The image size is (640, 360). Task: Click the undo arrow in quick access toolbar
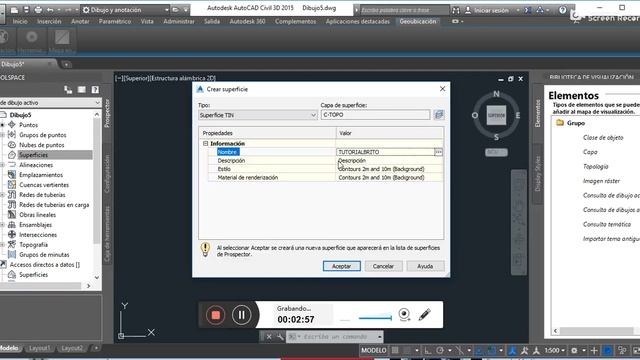50,10
